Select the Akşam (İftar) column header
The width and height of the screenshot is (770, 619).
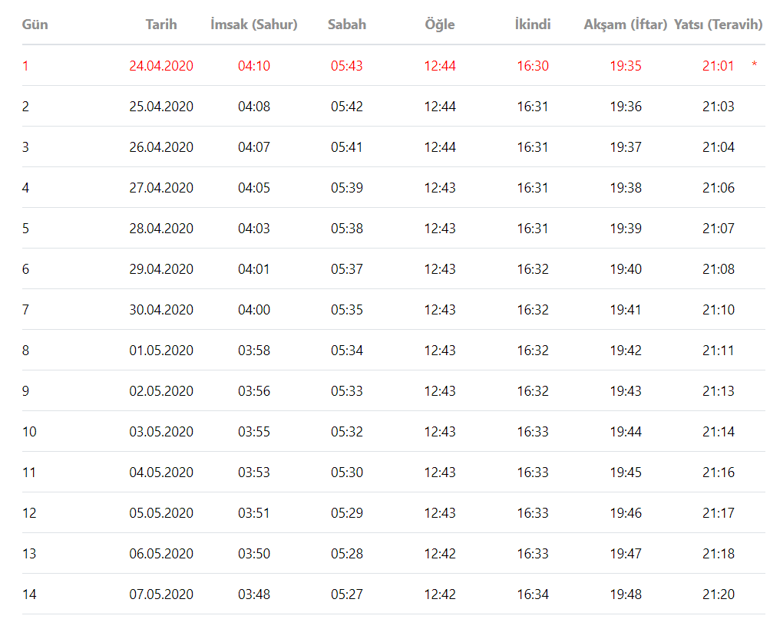click(x=626, y=24)
